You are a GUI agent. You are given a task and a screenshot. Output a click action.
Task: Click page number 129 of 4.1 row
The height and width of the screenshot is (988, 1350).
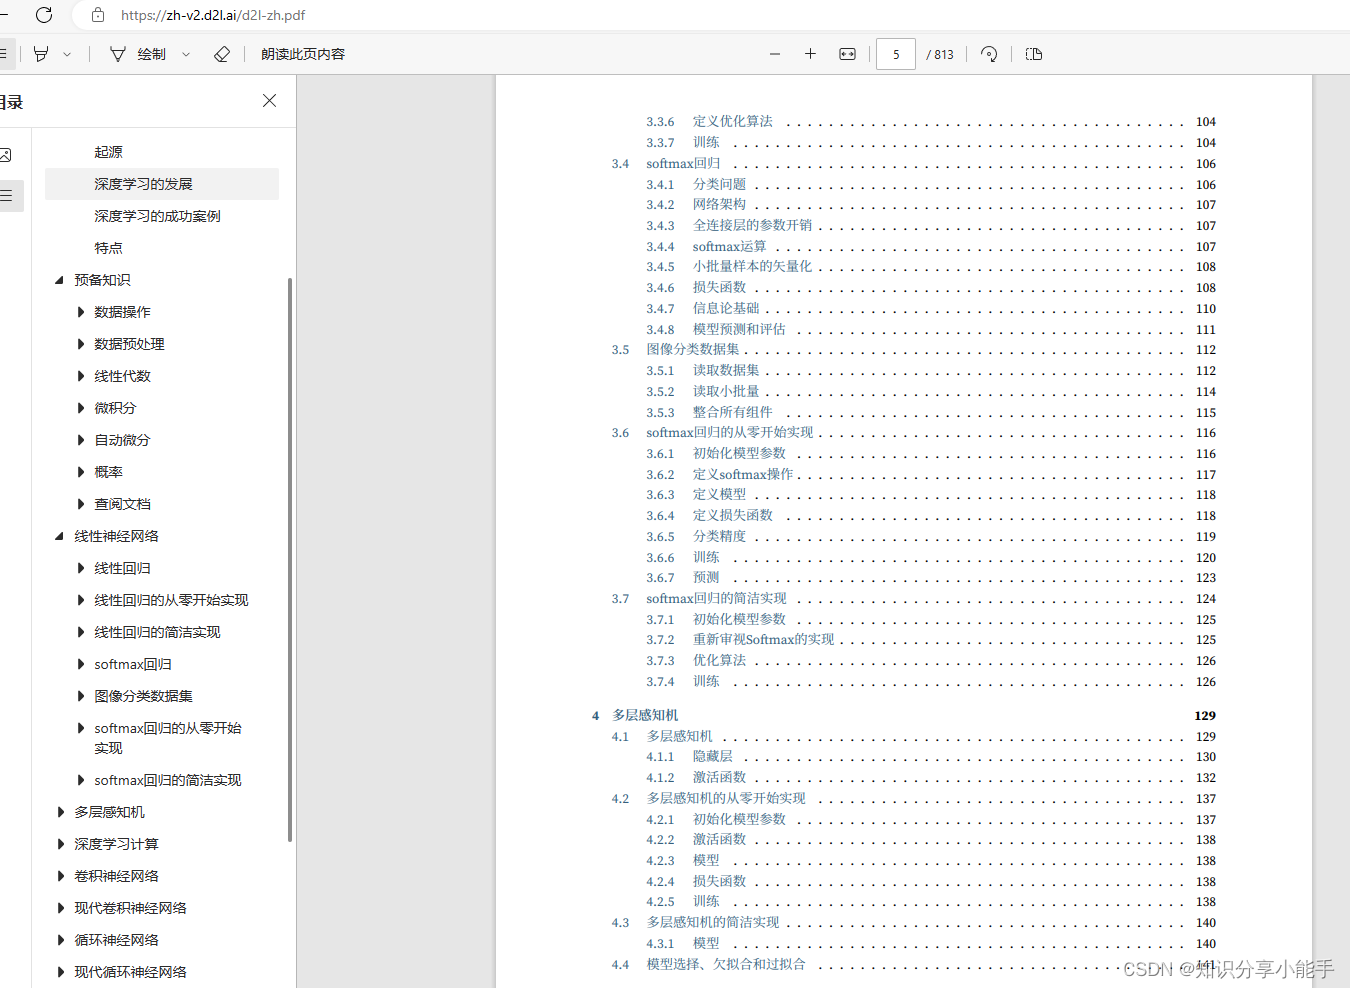tap(1206, 737)
